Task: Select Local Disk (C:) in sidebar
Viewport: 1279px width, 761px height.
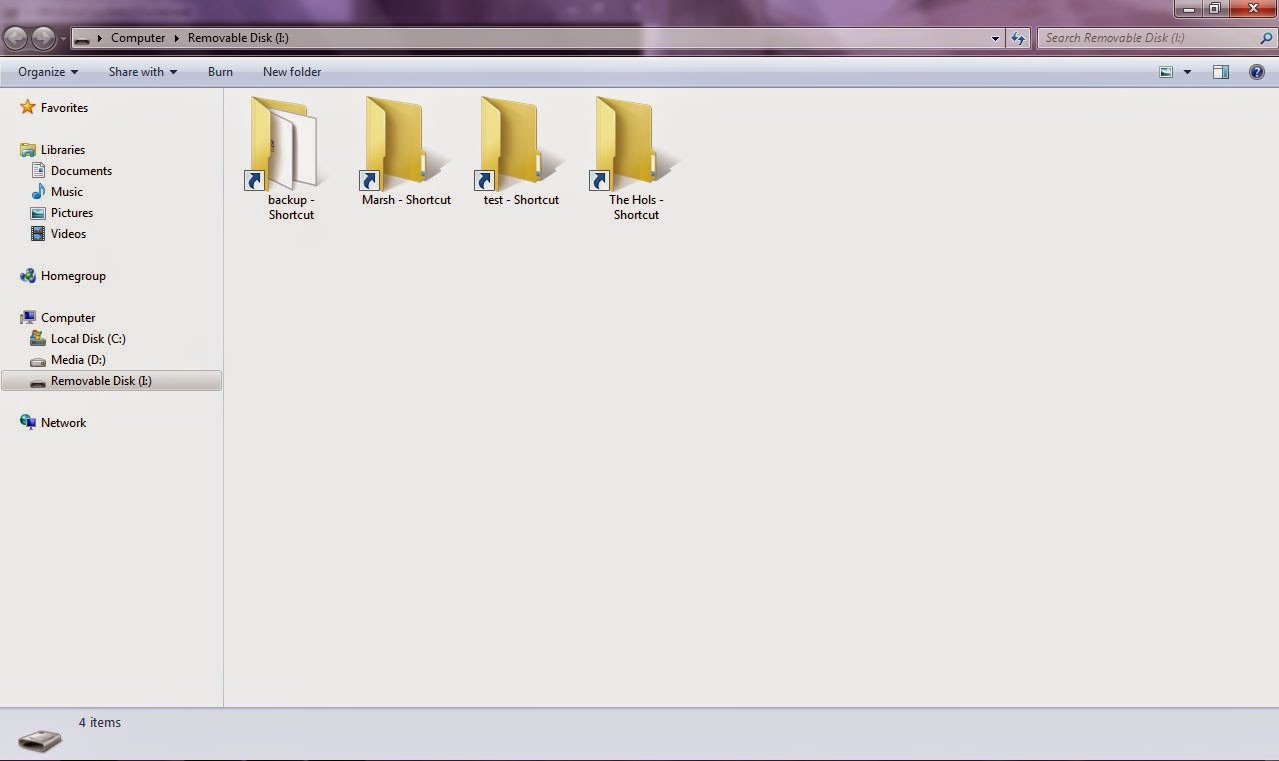Action: (88, 338)
